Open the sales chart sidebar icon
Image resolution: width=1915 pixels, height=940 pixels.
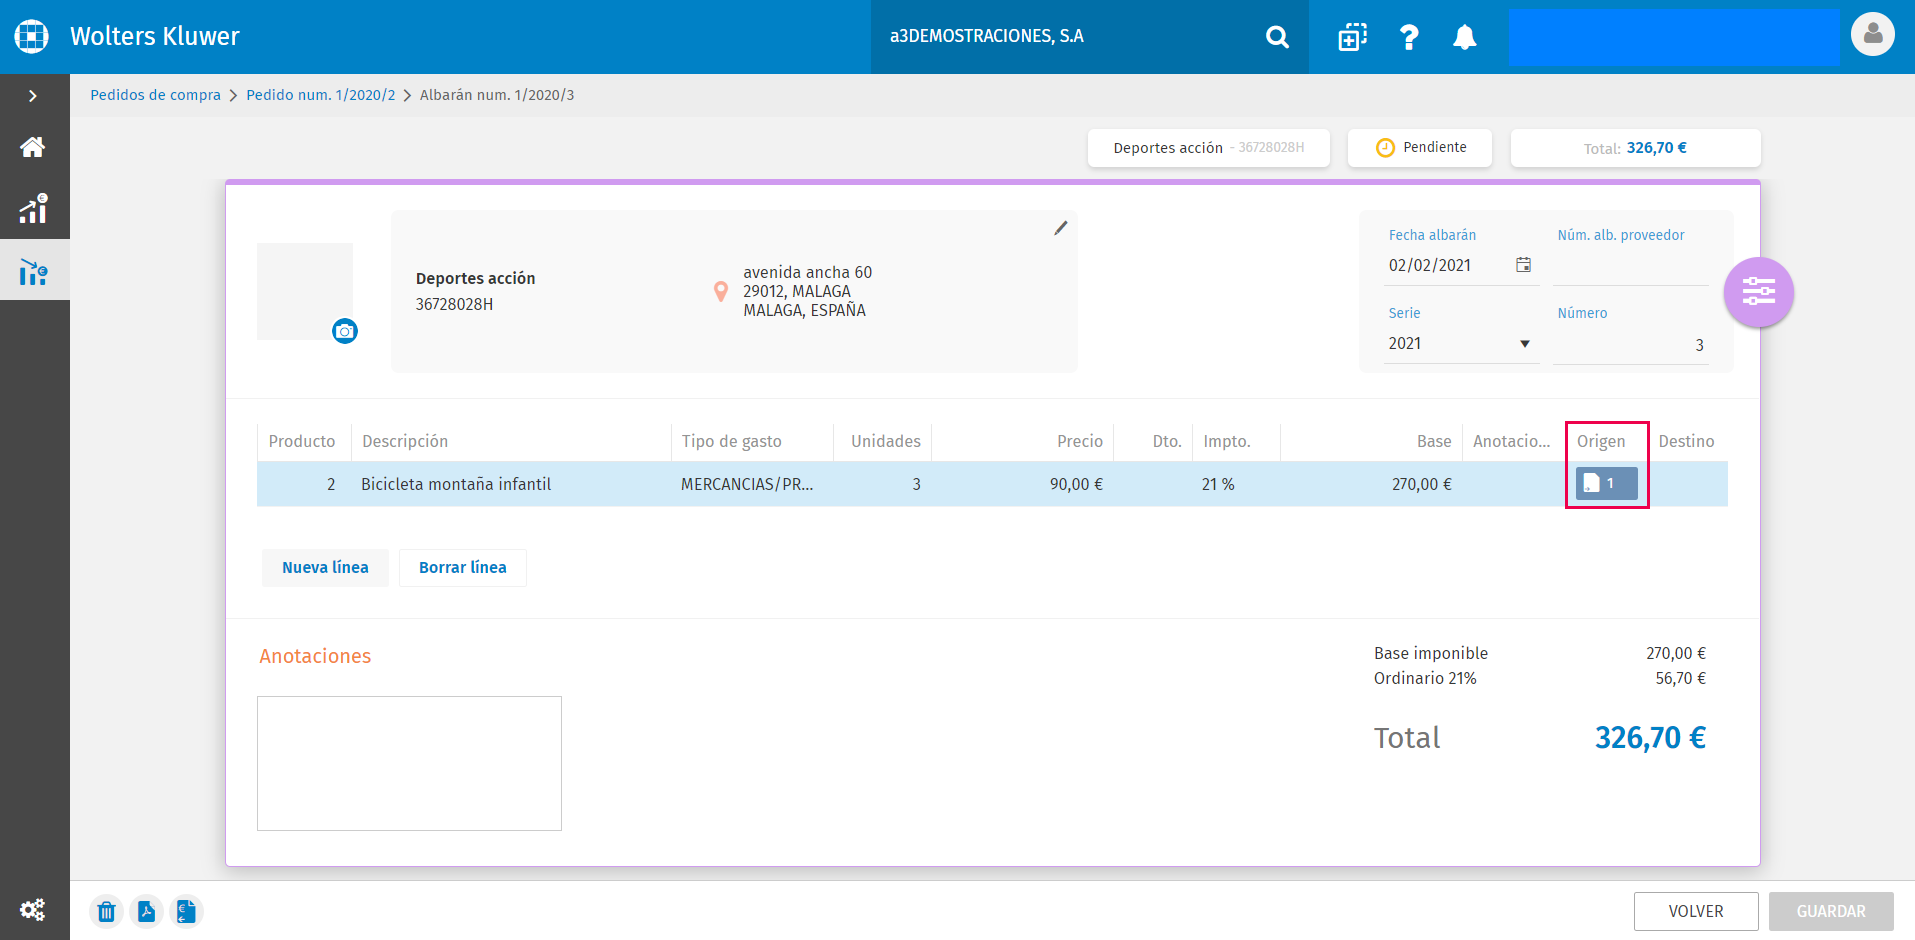tap(33, 208)
